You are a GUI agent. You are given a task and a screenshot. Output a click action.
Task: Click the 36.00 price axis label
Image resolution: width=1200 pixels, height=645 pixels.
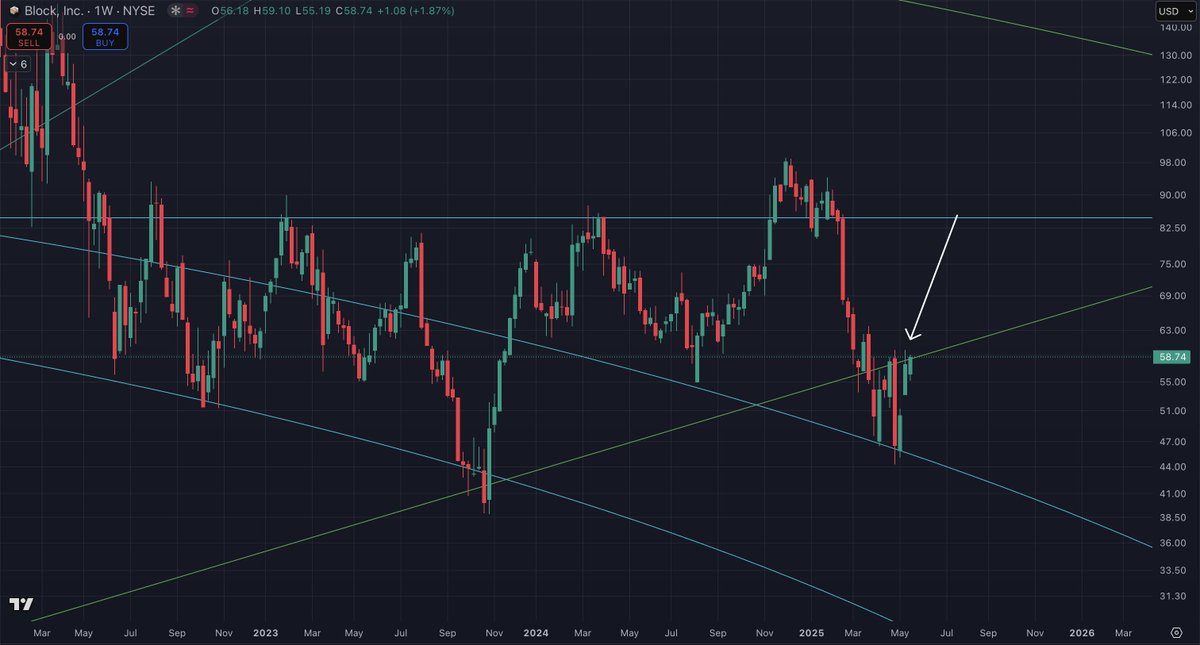click(x=1175, y=543)
